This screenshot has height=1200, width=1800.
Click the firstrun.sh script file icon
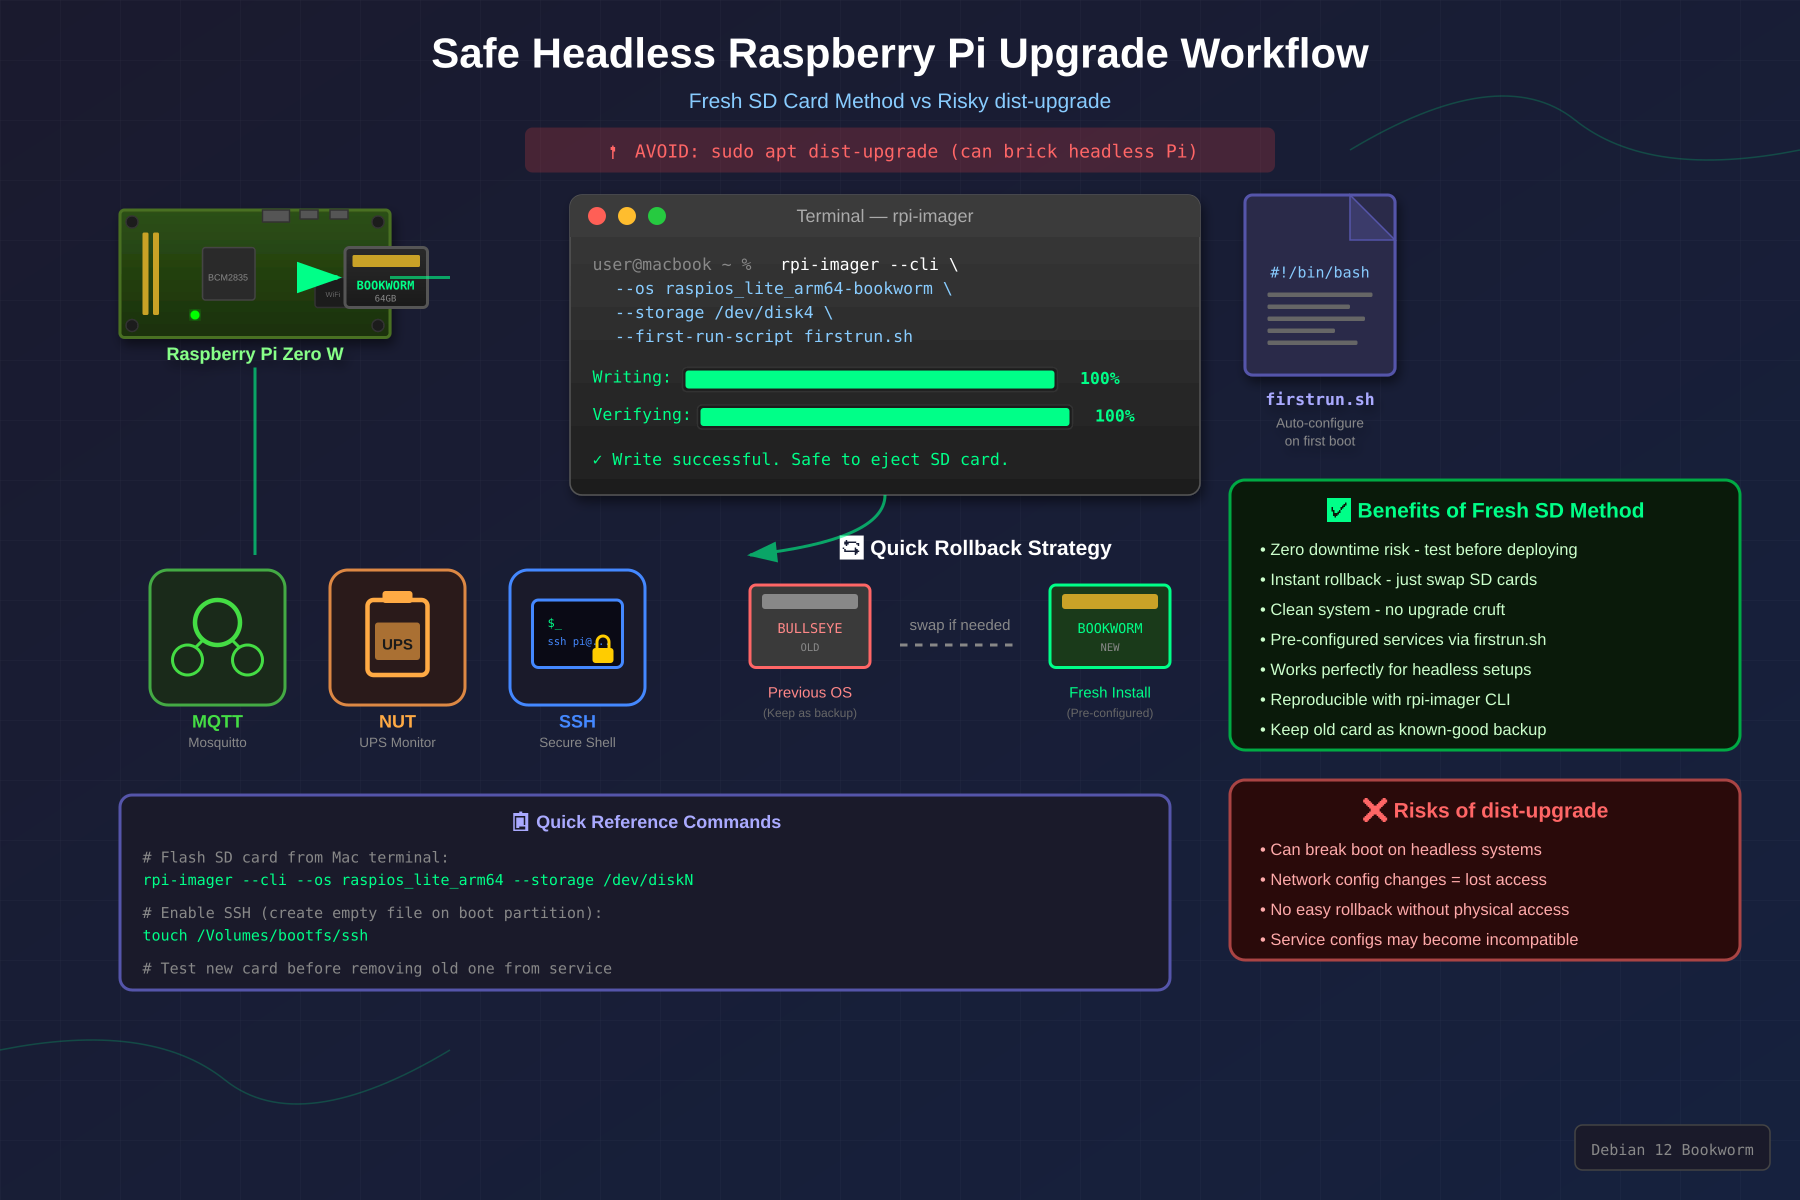tap(1319, 285)
